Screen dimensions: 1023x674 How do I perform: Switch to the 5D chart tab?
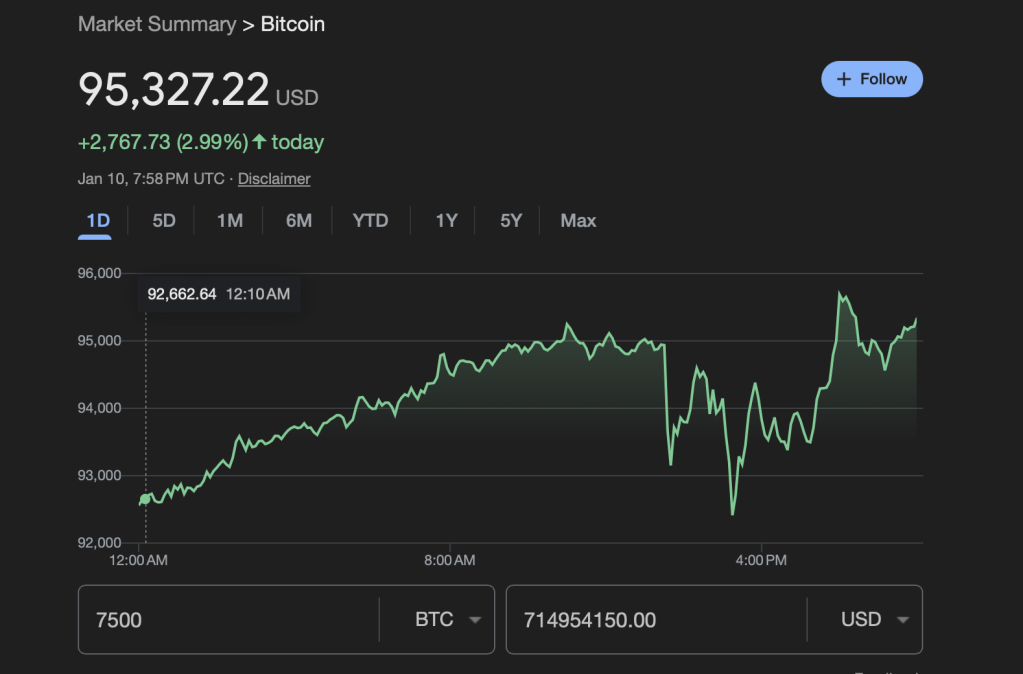click(x=164, y=221)
